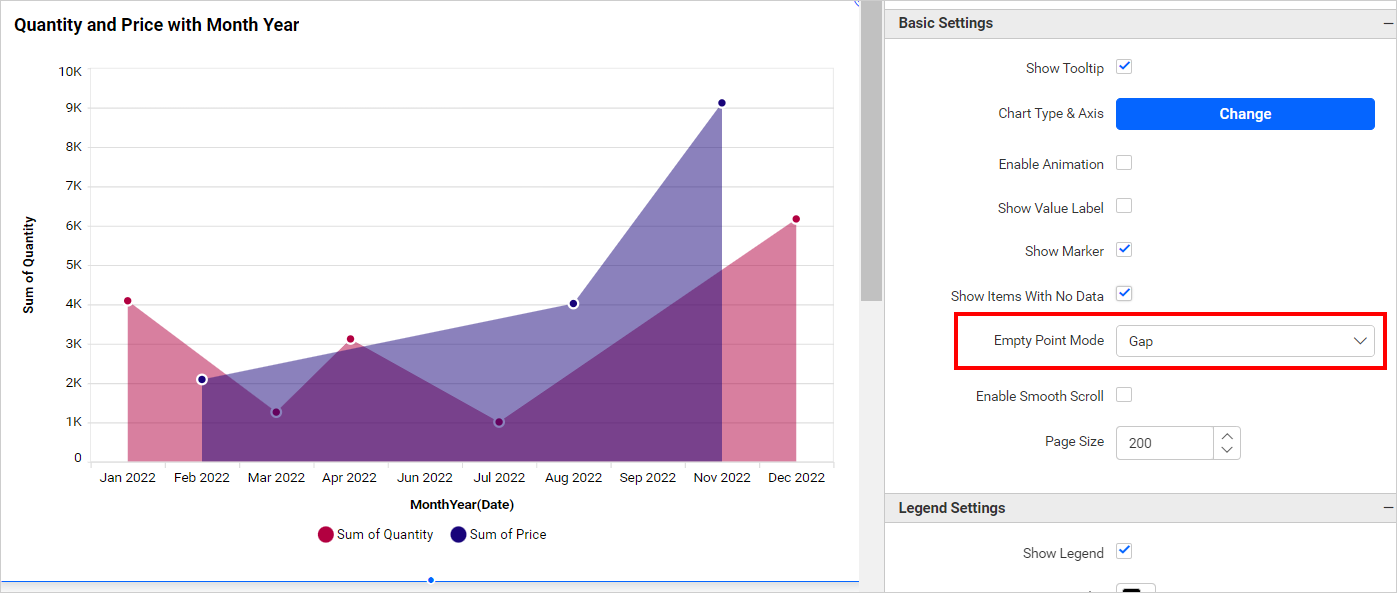Image resolution: width=1397 pixels, height=593 pixels.
Task: Decrease Page Size with down arrow
Action: (1227, 451)
